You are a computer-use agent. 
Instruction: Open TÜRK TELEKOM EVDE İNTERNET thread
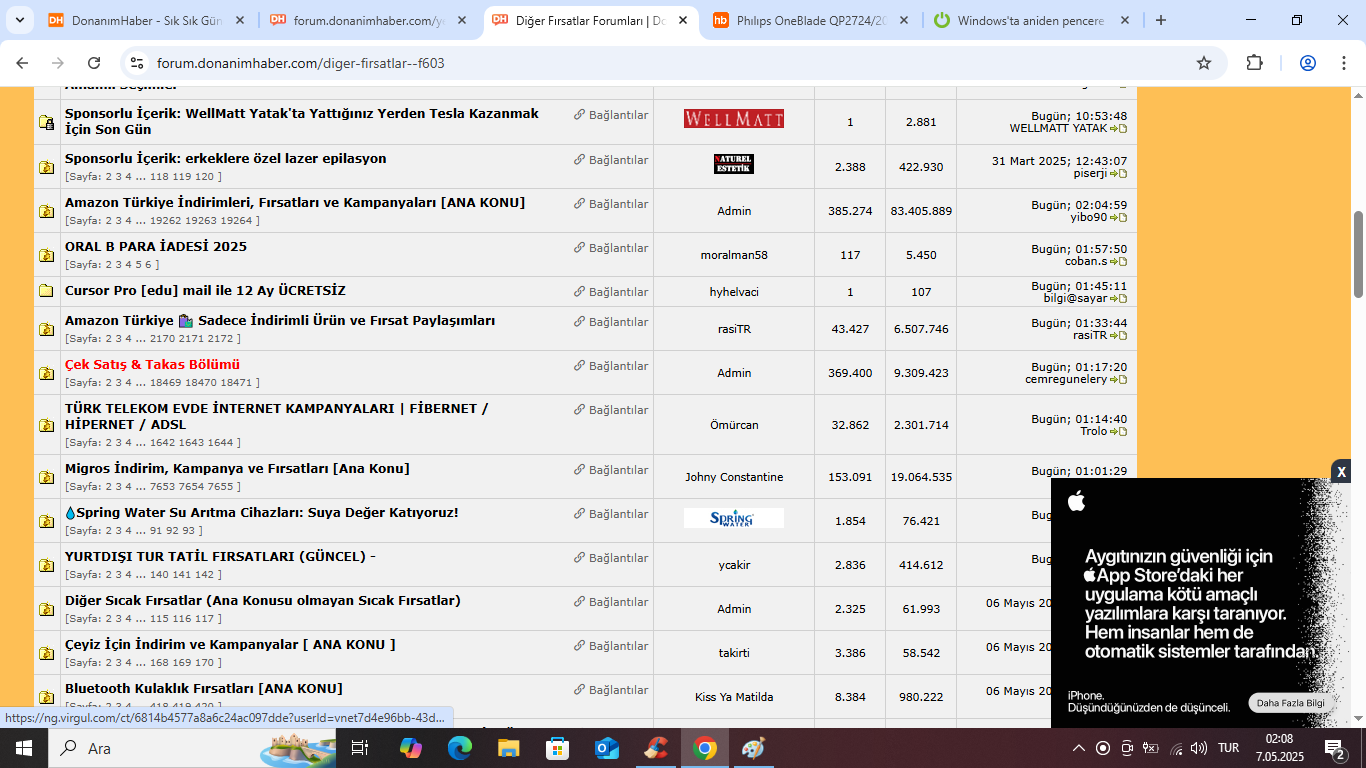277,416
